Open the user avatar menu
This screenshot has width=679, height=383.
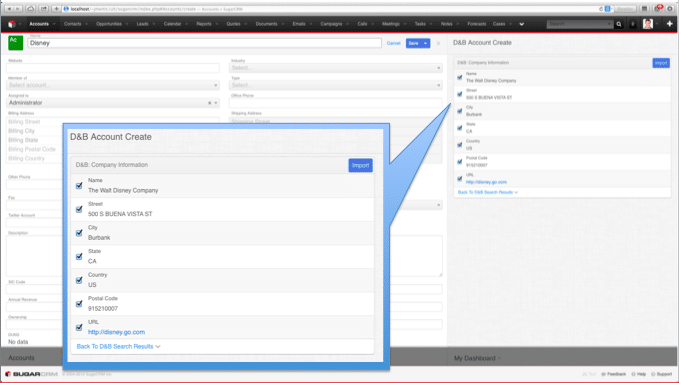tap(648, 24)
